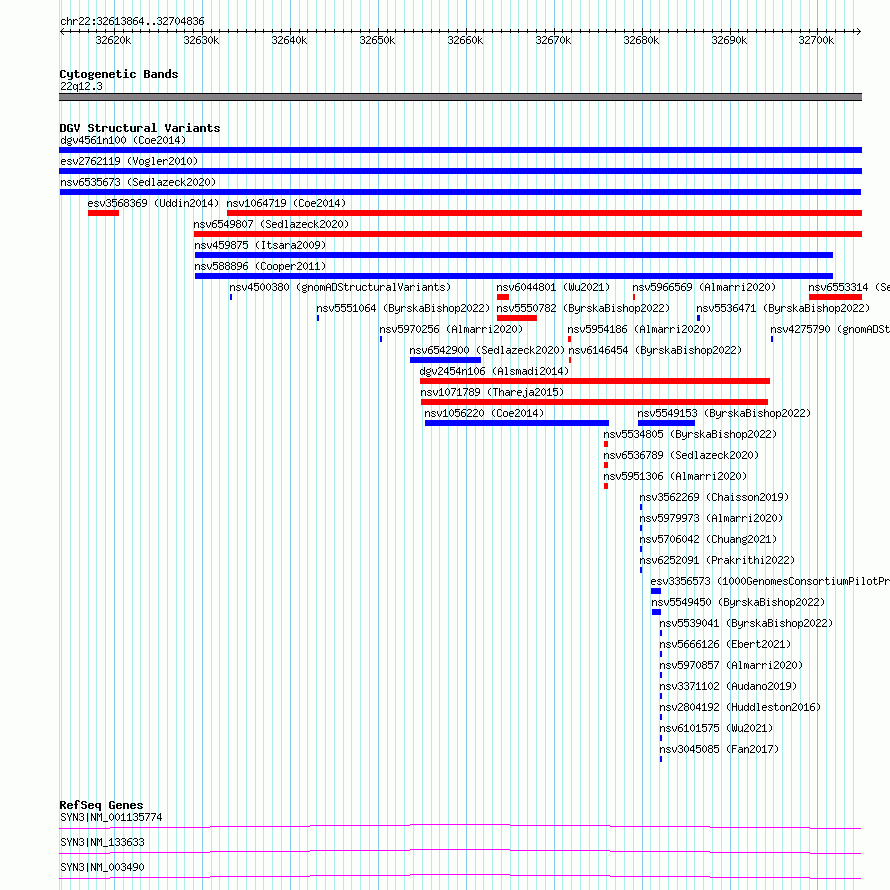Open nsv588896 (Cooper2011) variant label
The height and width of the screenshot is (890, 890).
click(260, 266)
